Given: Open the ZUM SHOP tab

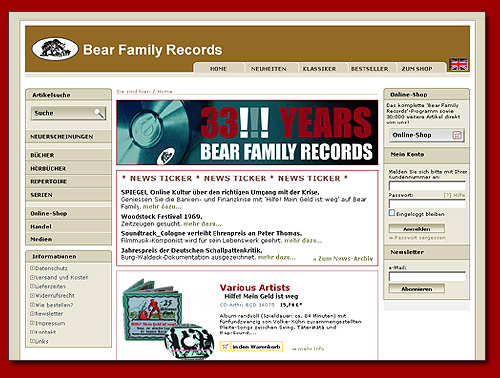Looking at the screenshot, I should click(417, 69).
